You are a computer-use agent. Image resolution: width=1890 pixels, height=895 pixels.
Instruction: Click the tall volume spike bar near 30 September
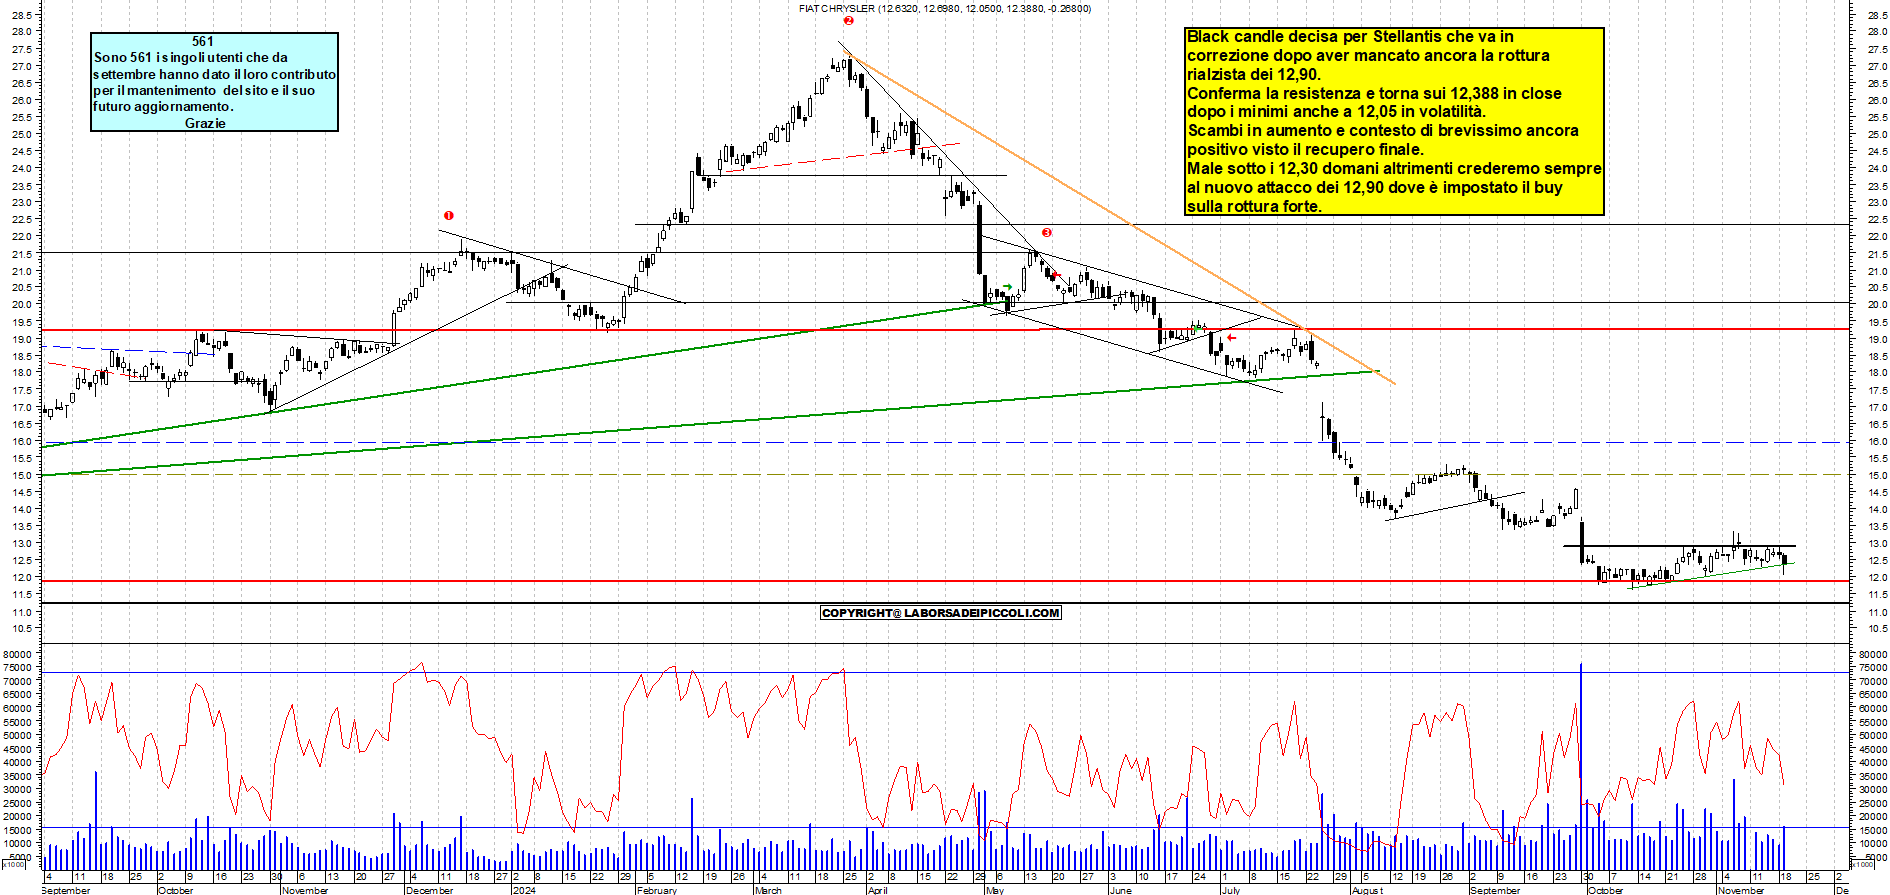[1581, 765]
